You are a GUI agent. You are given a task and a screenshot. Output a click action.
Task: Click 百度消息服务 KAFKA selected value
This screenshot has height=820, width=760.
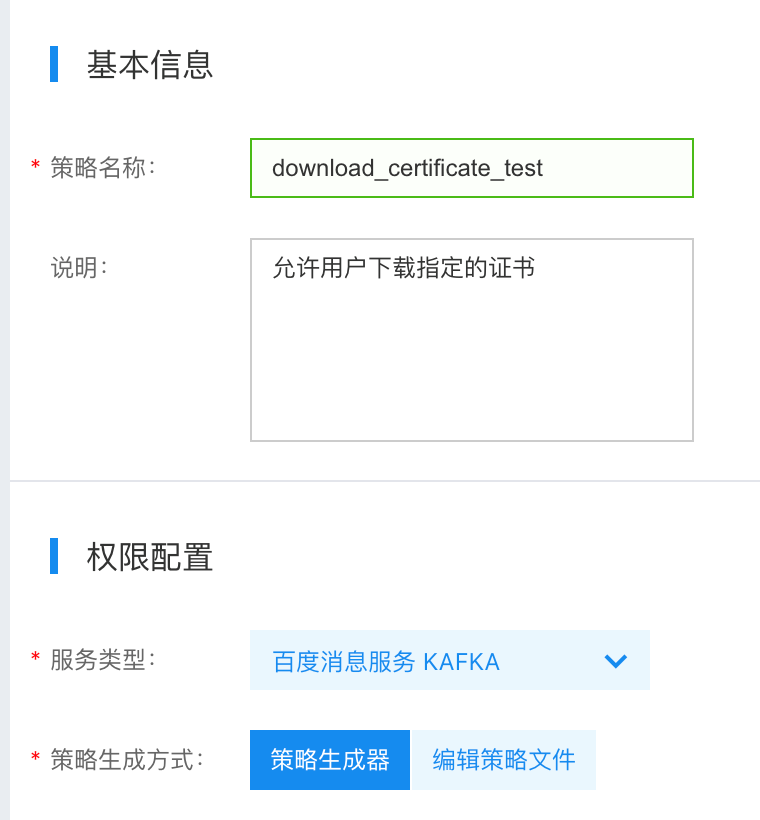pos(386,662)
